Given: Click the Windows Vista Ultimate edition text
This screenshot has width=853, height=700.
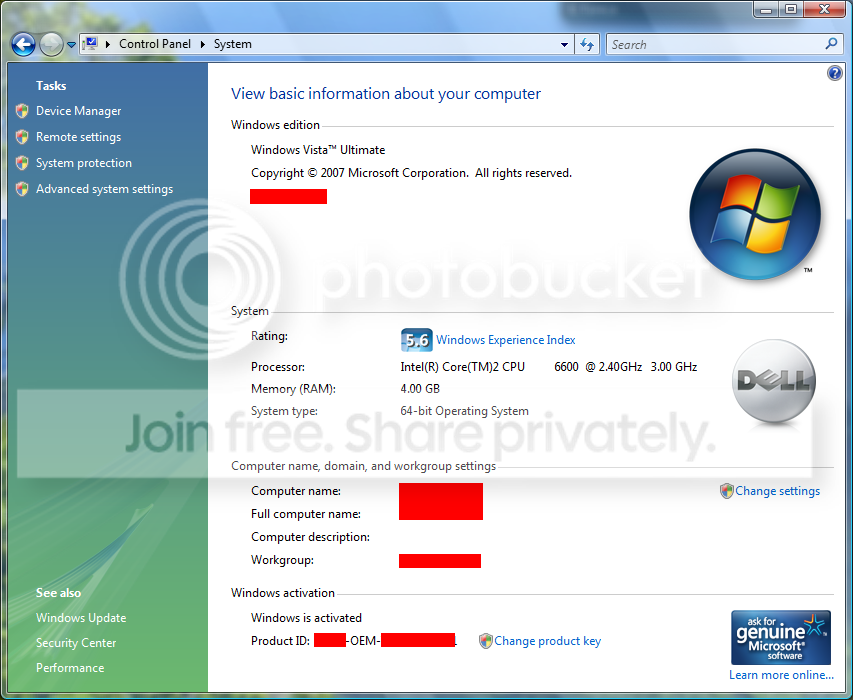Looking at the screenshot, I should pos(318,150).
